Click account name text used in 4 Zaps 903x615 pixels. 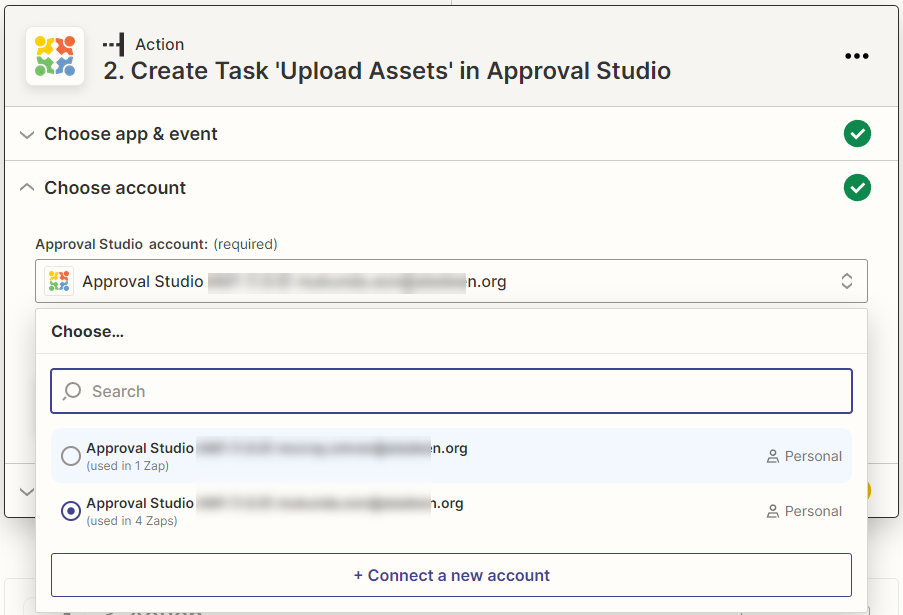(x=140, y=503)
